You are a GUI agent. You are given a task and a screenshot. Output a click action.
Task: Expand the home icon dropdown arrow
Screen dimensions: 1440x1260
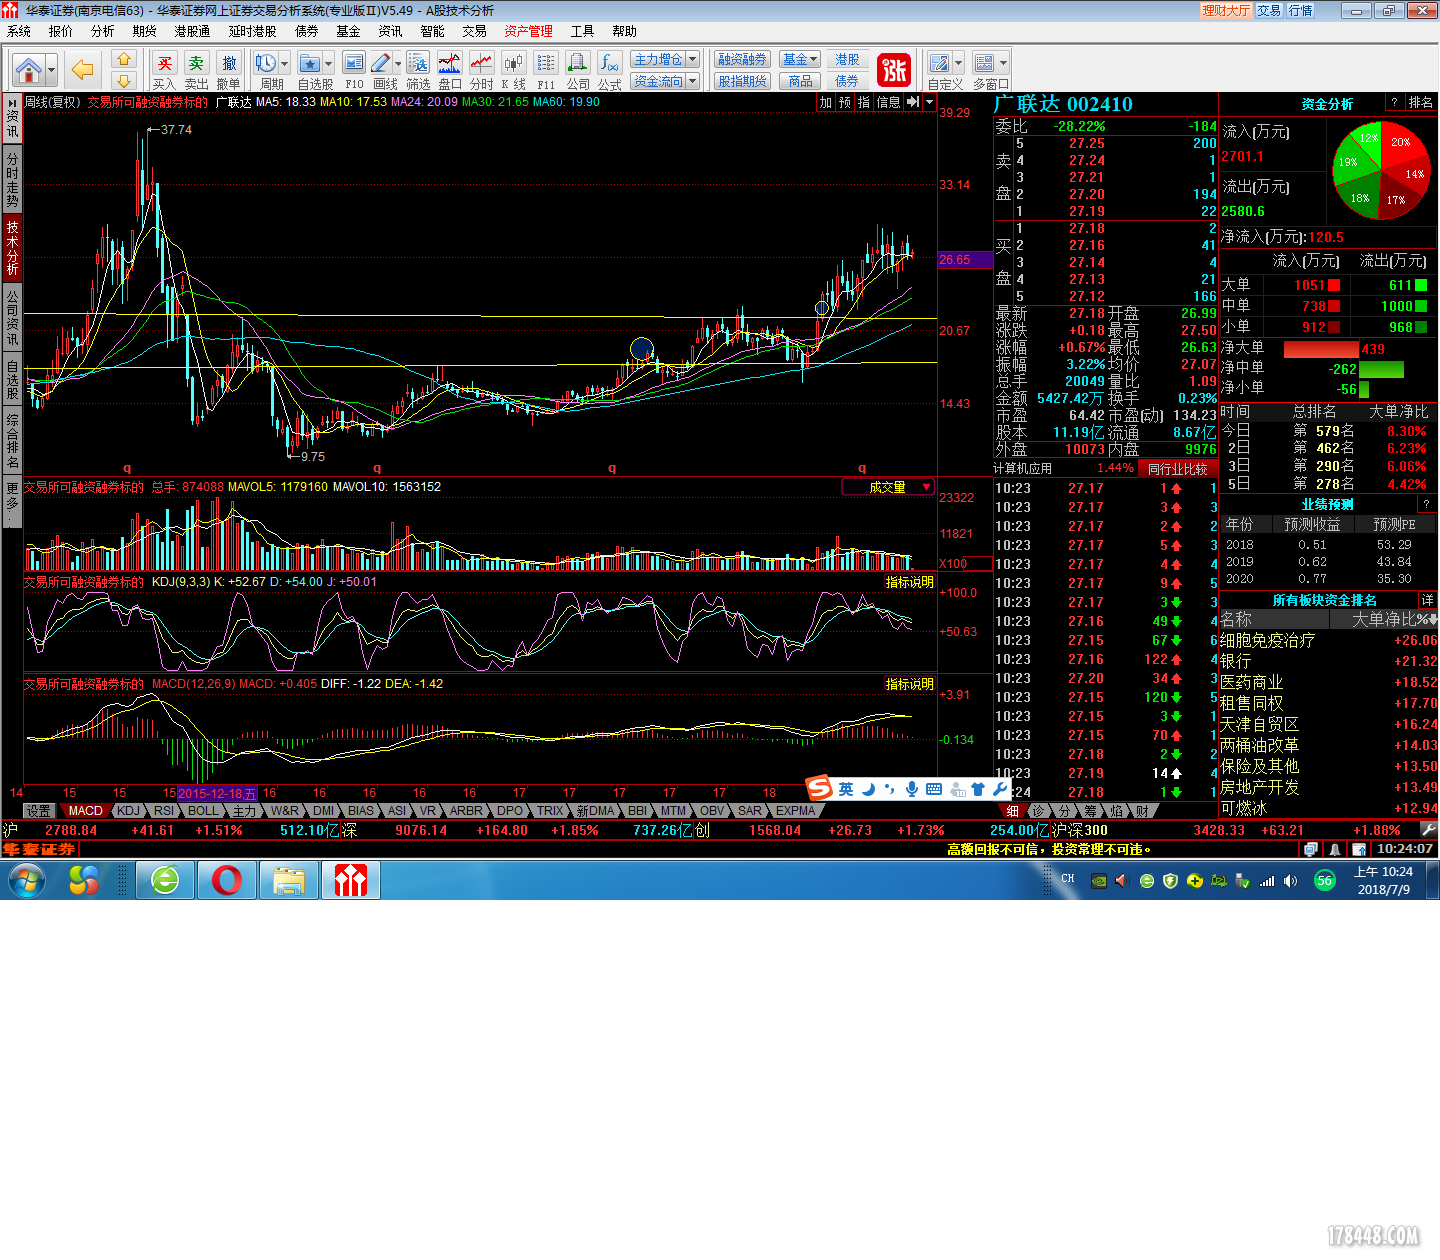click(51, 71)
